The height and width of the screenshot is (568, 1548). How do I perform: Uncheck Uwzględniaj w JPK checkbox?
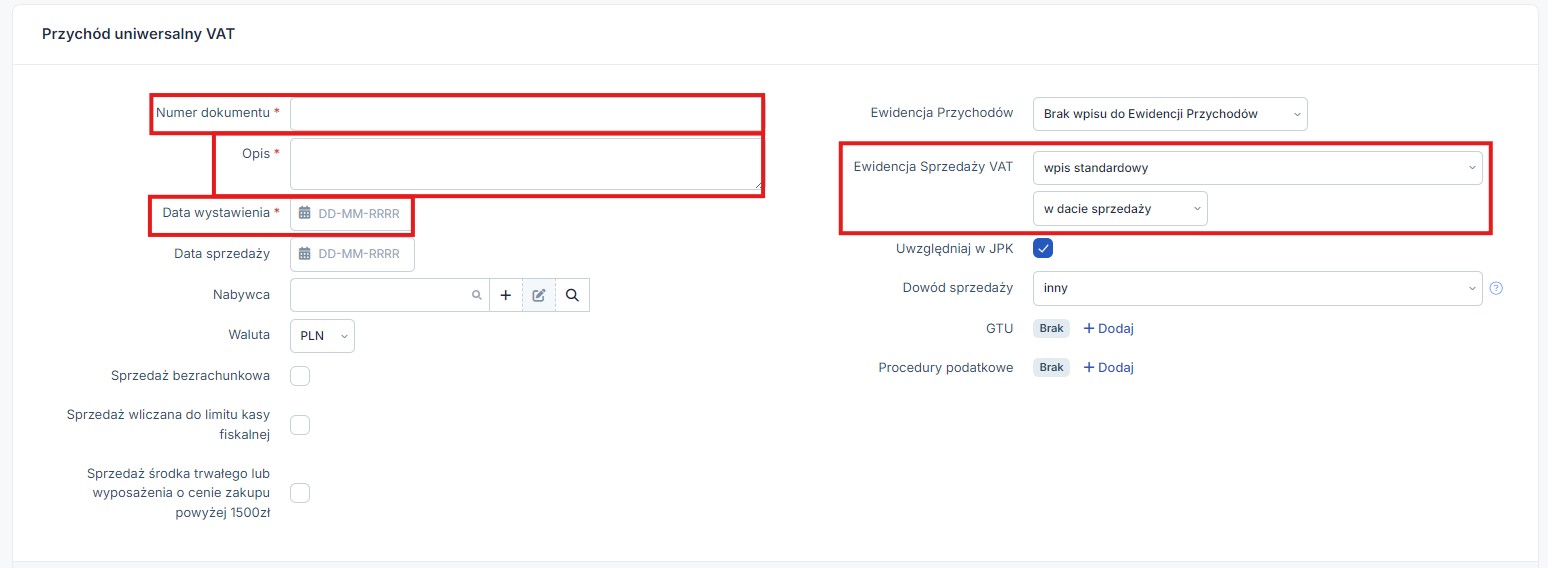click(1043, 248)
